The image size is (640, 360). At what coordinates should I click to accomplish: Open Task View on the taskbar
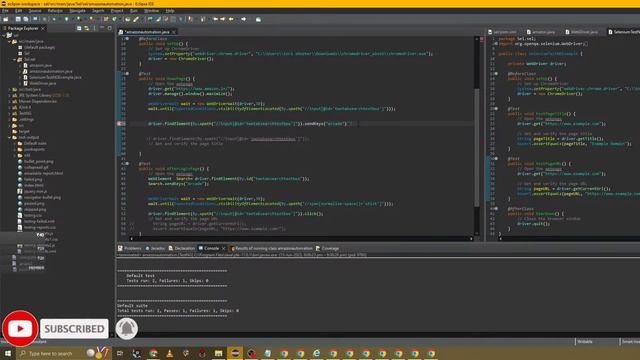coord(120,353)
